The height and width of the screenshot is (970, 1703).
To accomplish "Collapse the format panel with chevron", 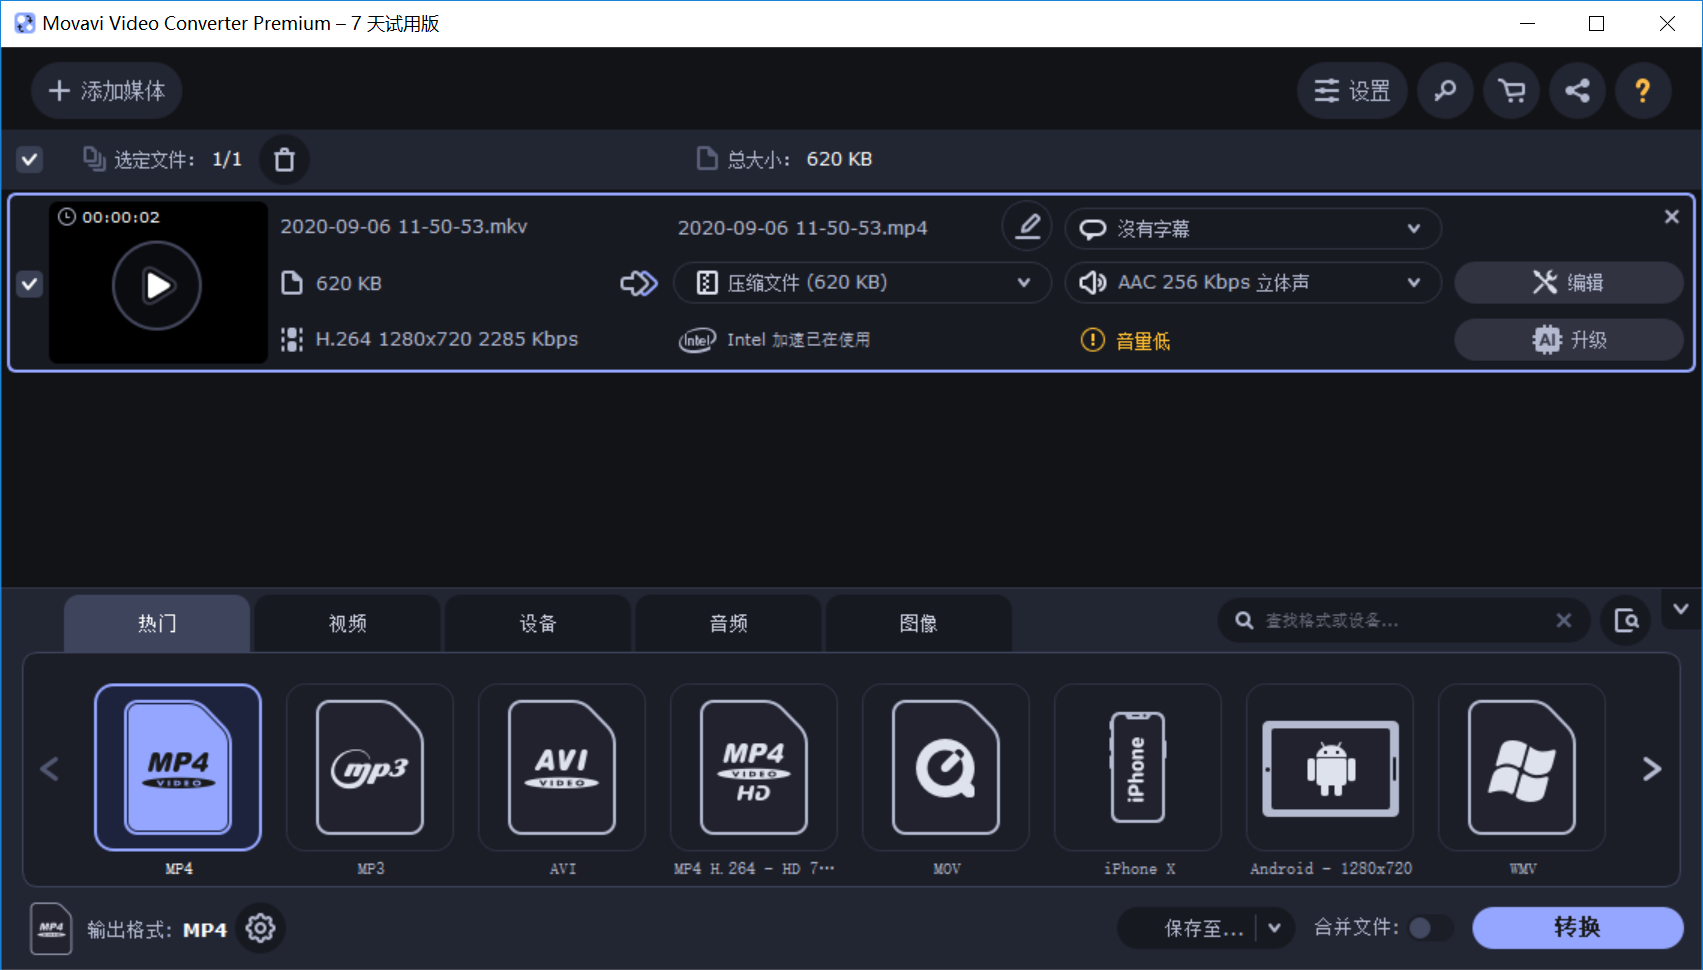I will click(1681, 609).
